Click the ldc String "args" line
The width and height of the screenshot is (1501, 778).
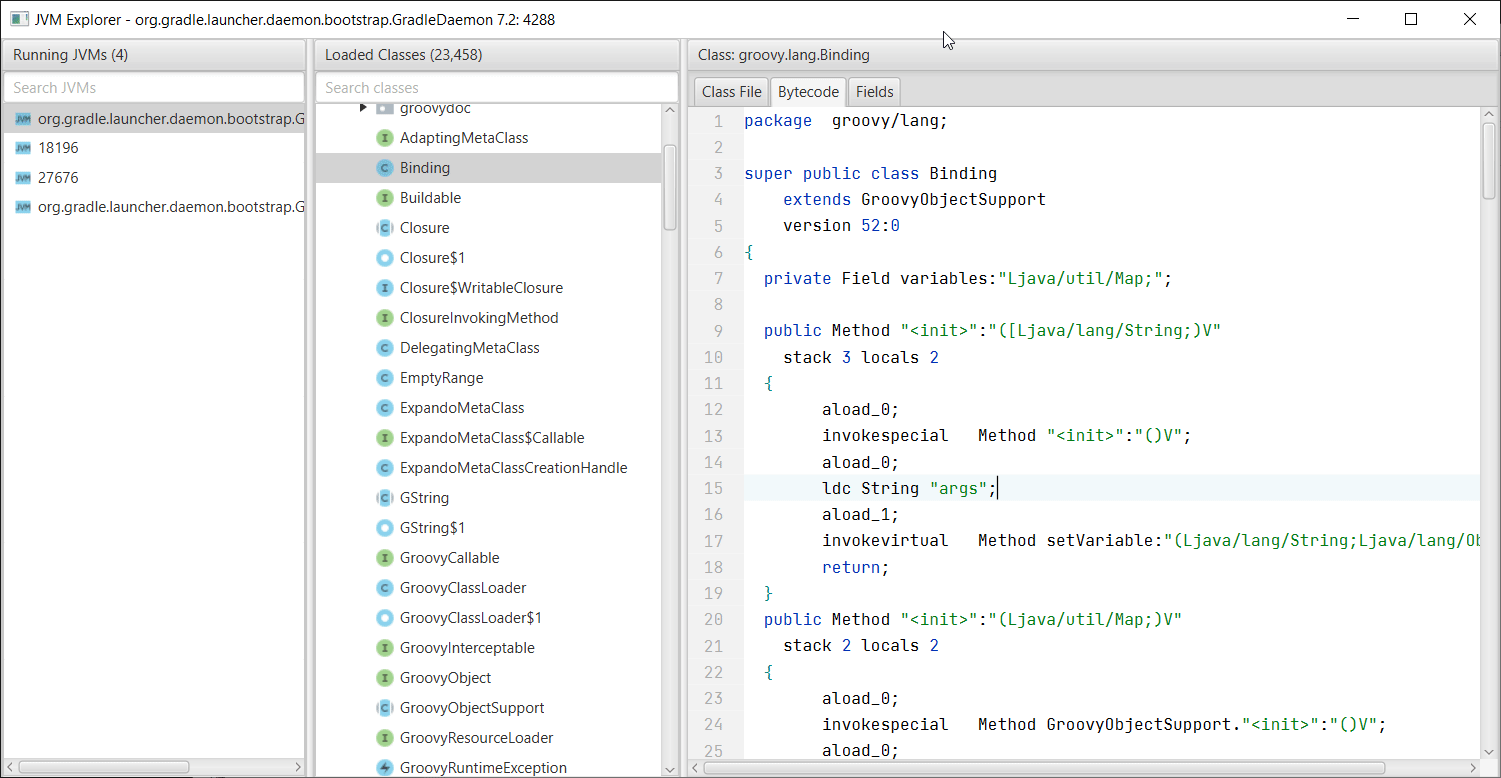(909, 488)
